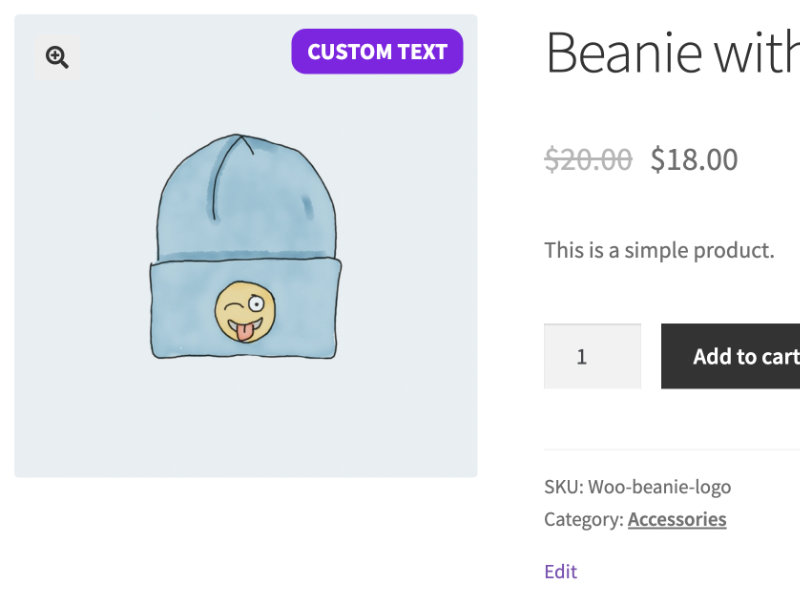Click the simple product description text
Image resolution: width=800 pixels, height=600 pixels.
[659, 250]
